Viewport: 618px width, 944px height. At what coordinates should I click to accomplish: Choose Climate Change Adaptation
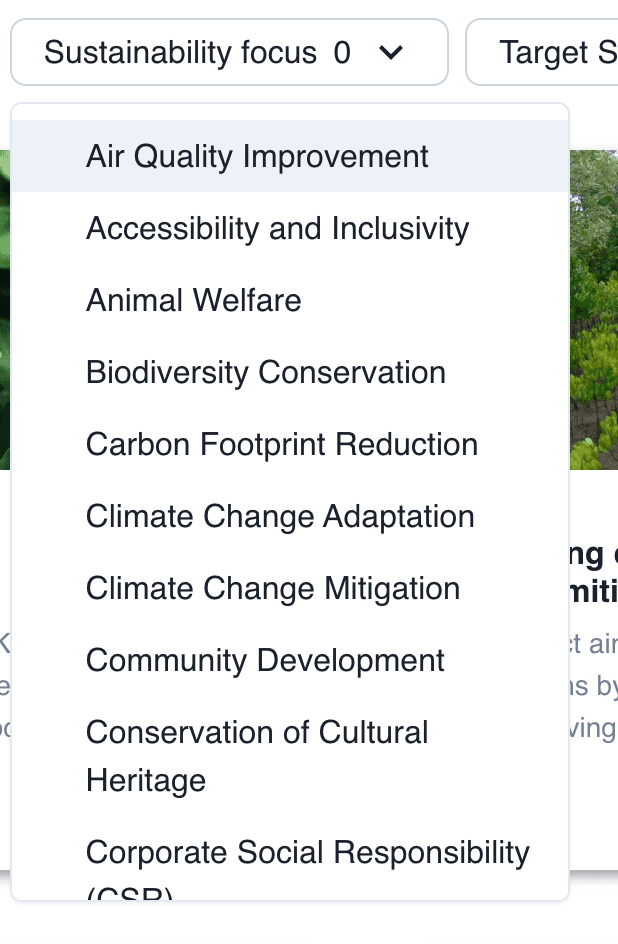(290, 516)
